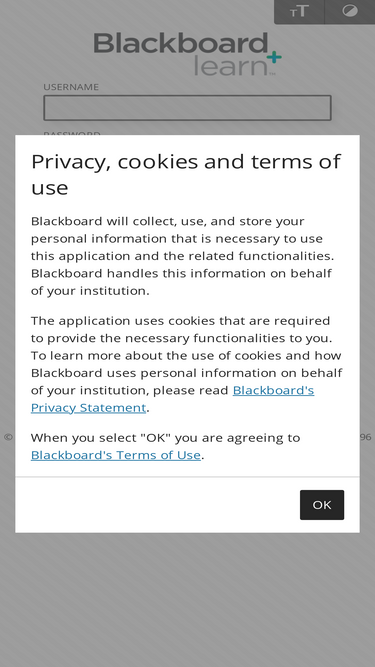Click the partially hidden PASSWORD label
The height and width of the screenshot is (667, 375).
pyautogui.click(x=72, y=133)
